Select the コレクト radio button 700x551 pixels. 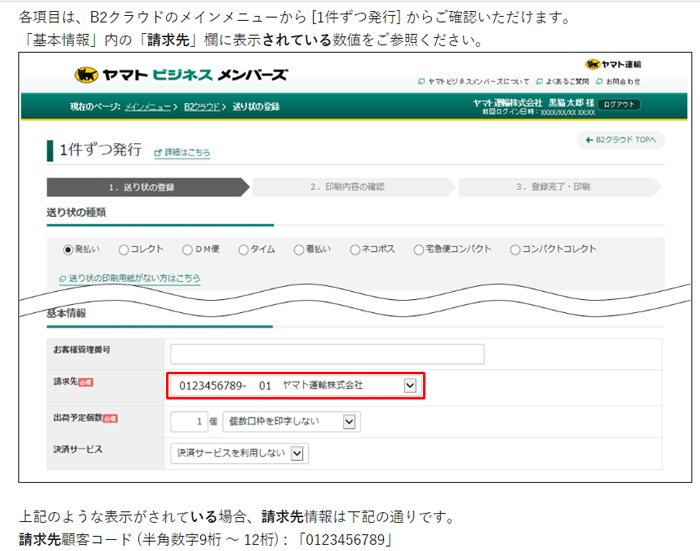click(x=124, y=250)
